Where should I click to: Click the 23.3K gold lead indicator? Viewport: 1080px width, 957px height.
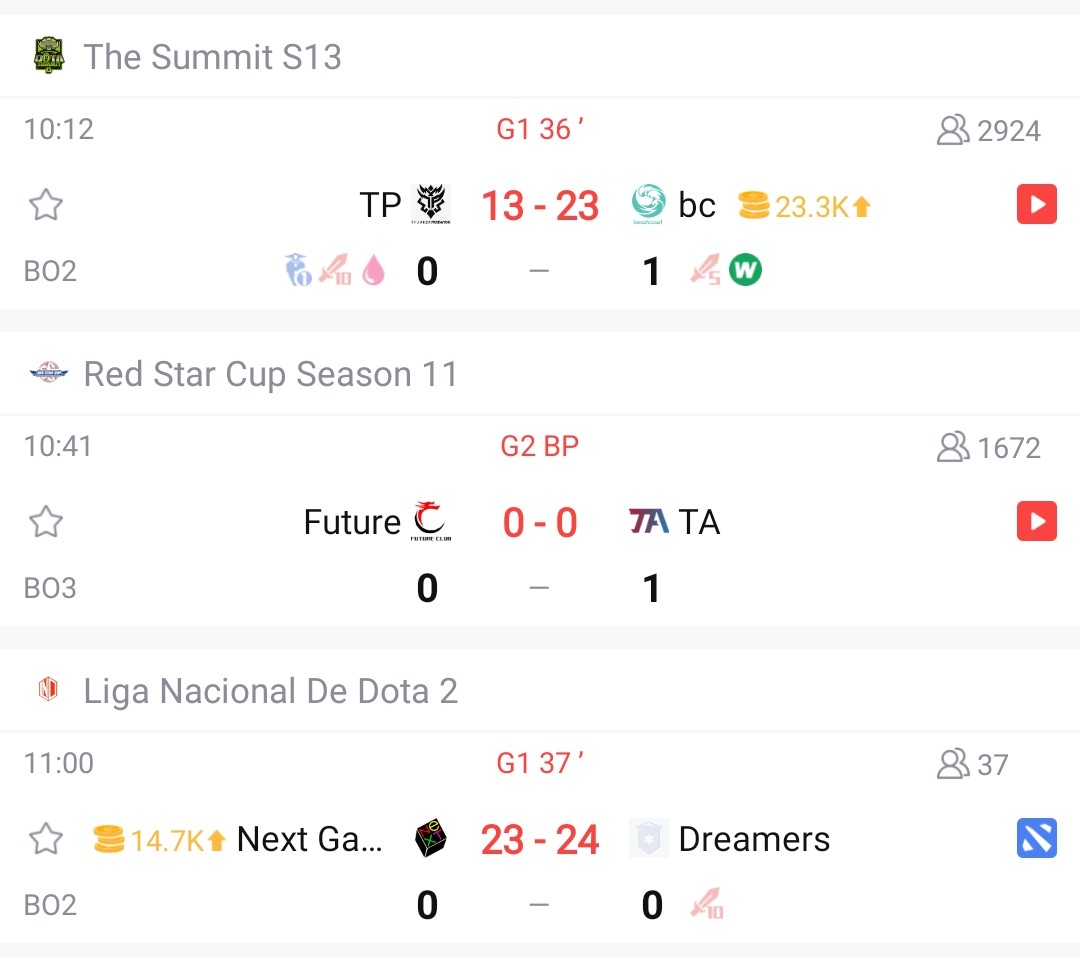point(805,206)
